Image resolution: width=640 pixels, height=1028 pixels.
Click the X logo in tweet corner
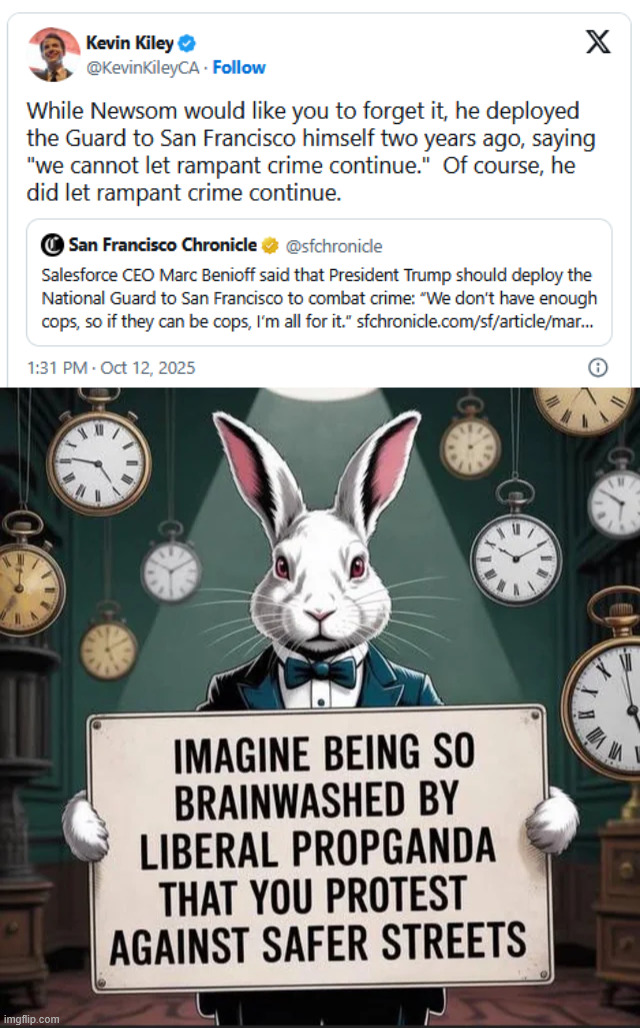click(x=597, y=42)
